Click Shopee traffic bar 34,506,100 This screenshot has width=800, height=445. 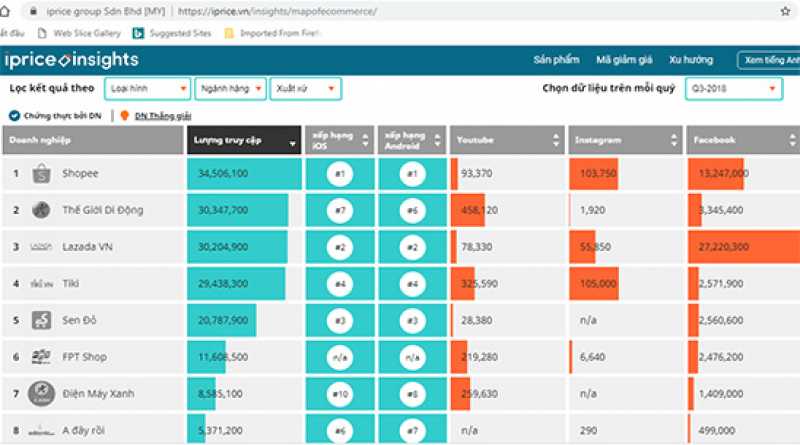click(x=244, y=174)
